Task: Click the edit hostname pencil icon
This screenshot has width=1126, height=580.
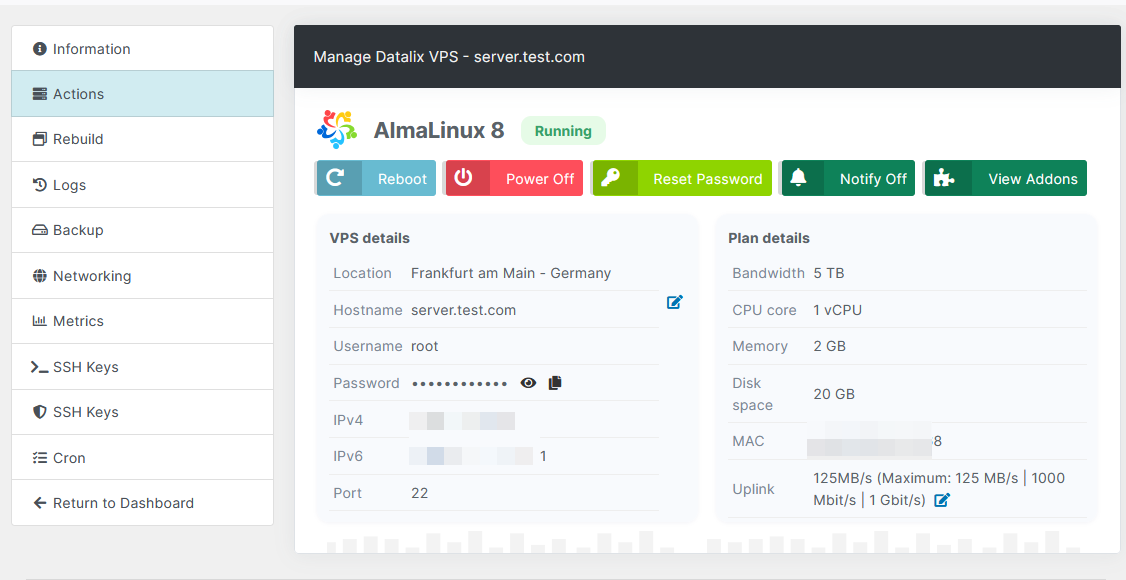Action: pos(675,302)
